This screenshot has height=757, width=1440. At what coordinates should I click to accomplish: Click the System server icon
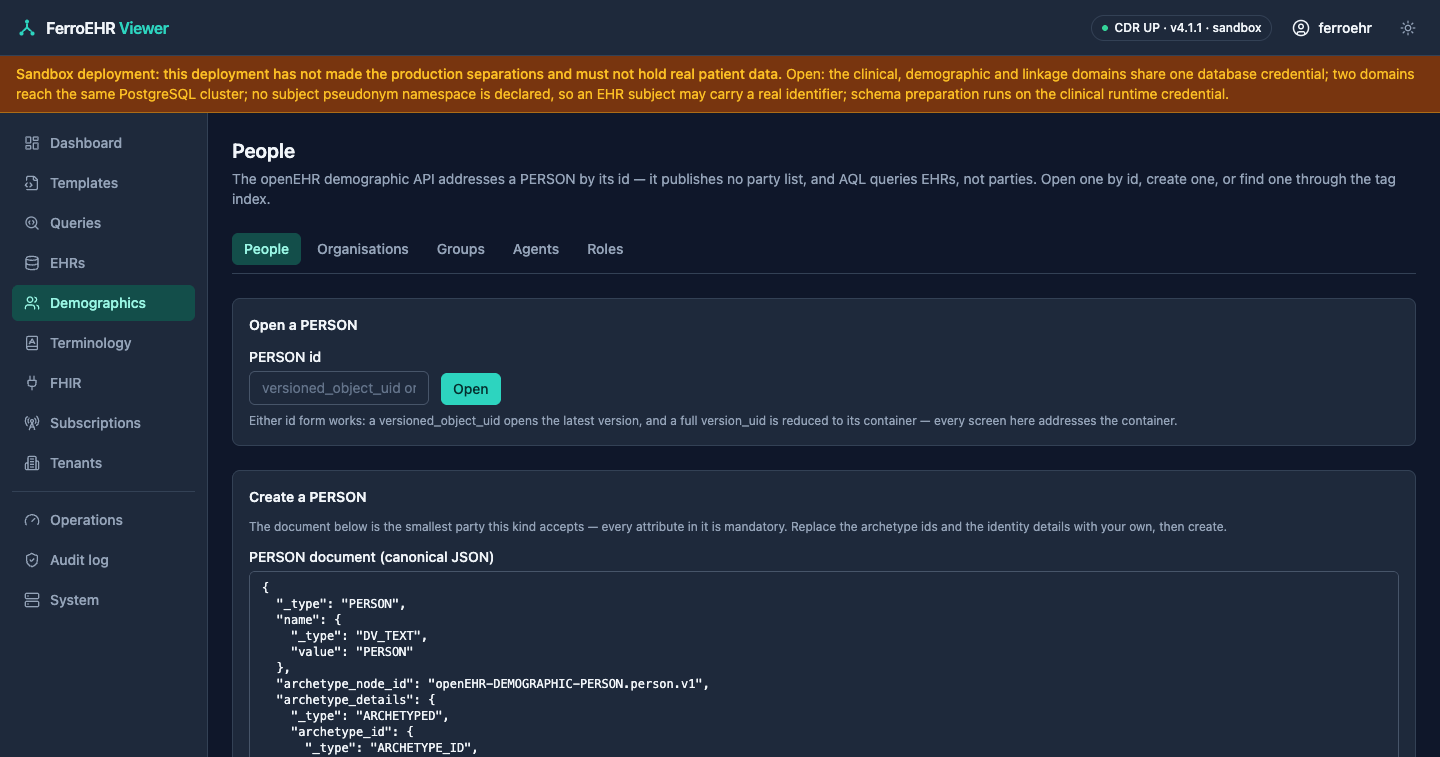click(32, 600)
